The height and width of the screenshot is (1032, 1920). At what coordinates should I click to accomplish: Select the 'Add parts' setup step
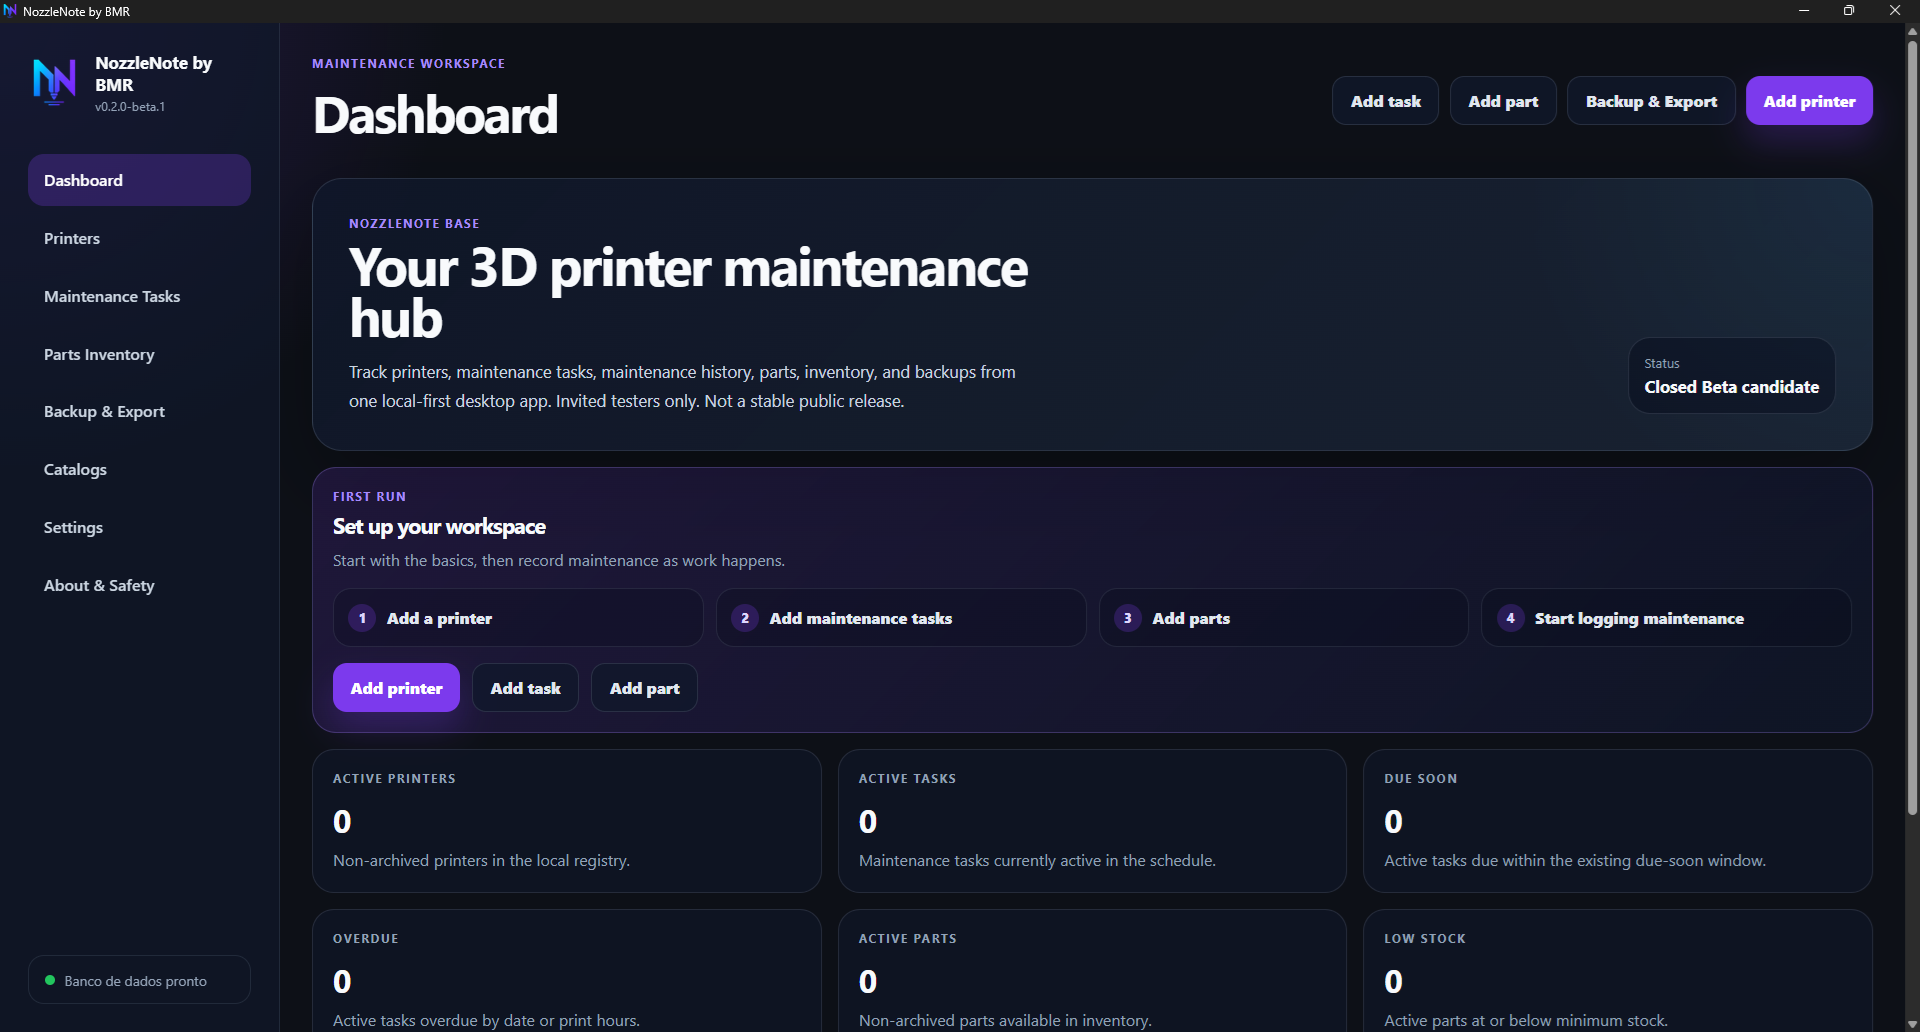tap(1284, 618)
